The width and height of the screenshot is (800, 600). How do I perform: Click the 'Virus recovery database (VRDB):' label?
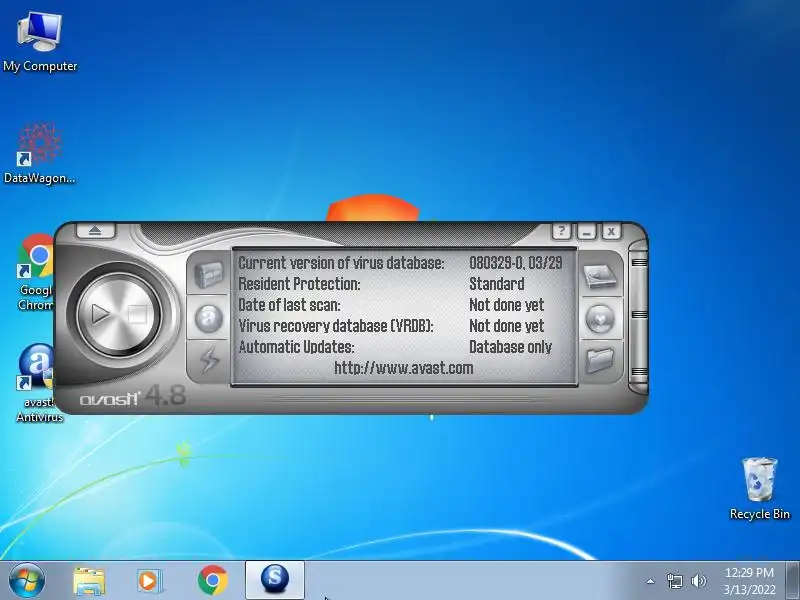point(336,326)
